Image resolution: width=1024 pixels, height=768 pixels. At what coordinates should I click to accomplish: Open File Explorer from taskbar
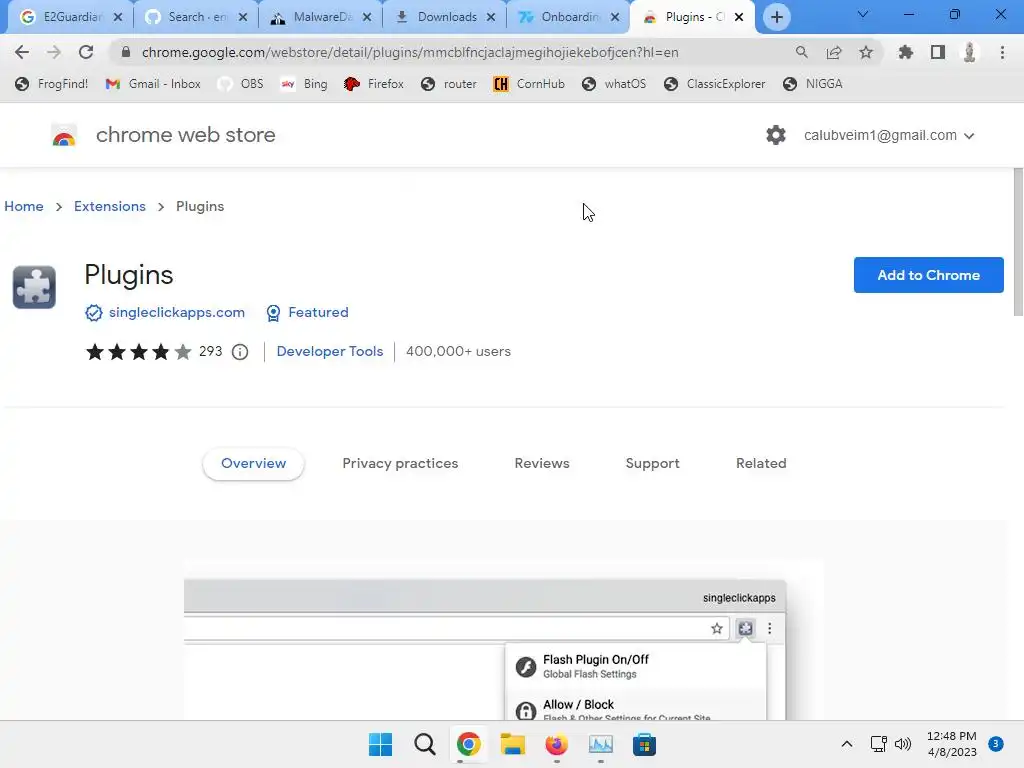pyautogui.click(x=513, y=744)
